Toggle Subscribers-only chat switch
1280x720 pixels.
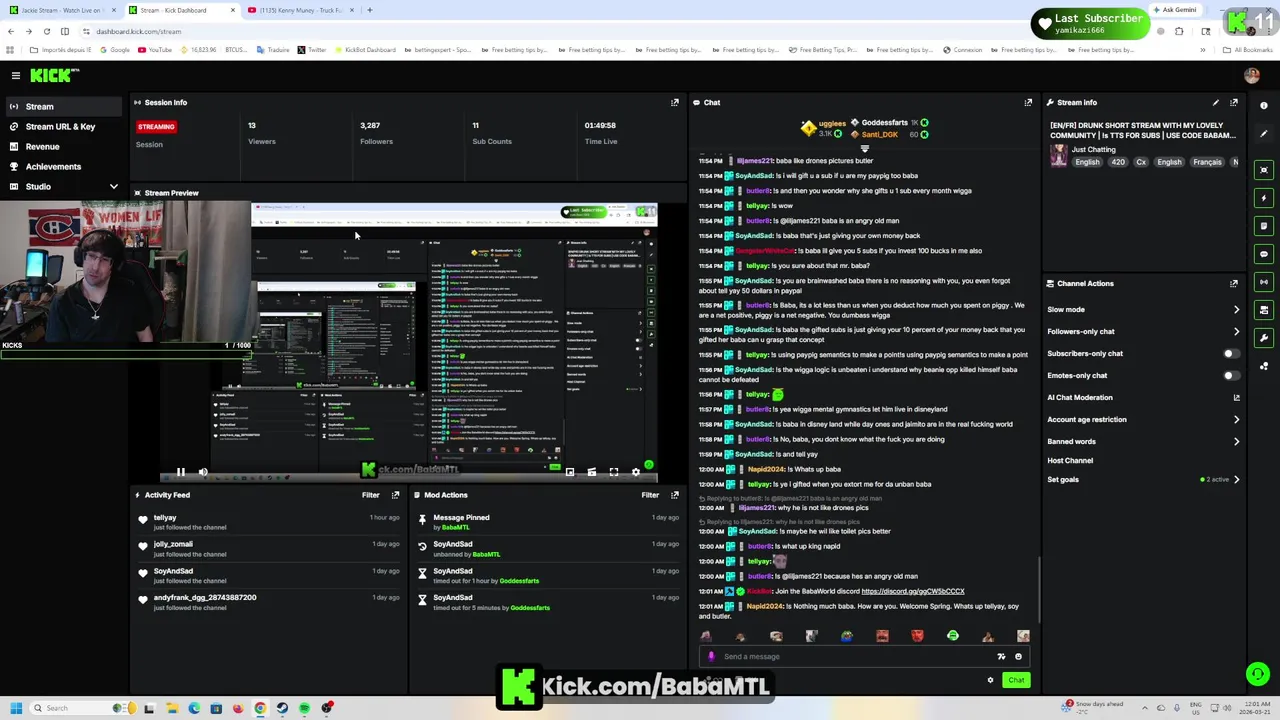(1231, 353)
